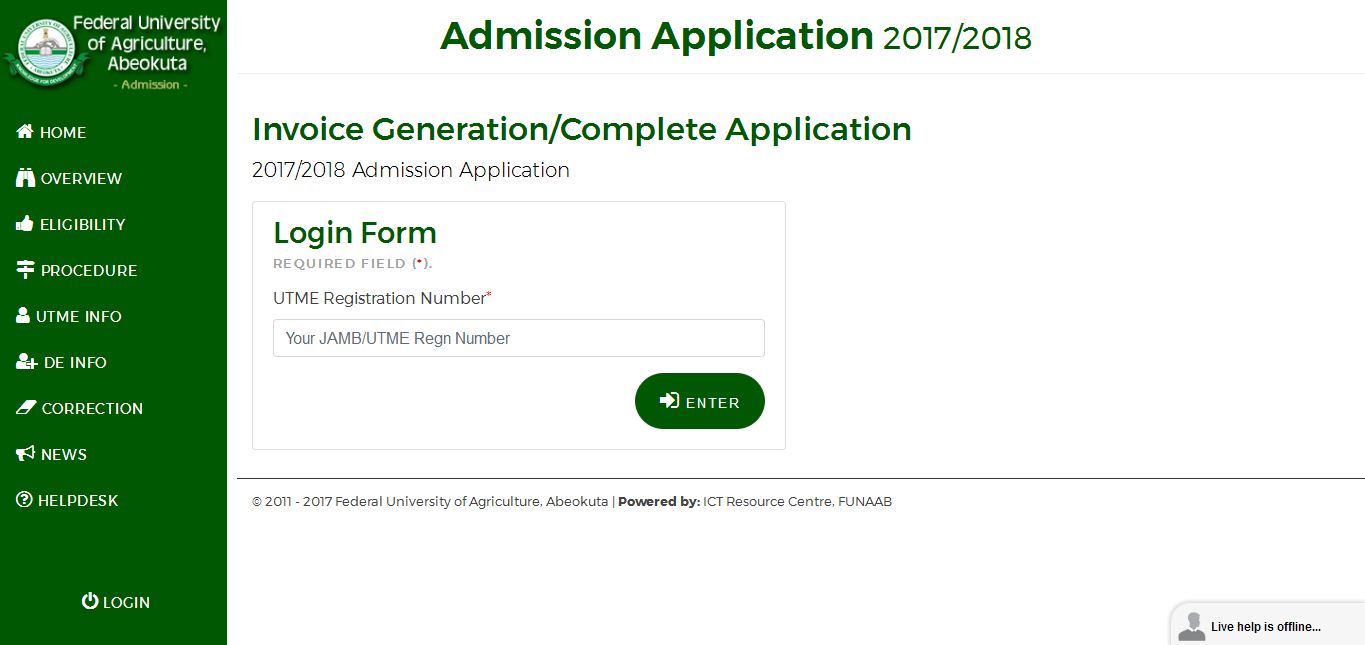Click the eraser Correction icon
This screenshot has height=645, width=1365.
click(x=26, y=408)
